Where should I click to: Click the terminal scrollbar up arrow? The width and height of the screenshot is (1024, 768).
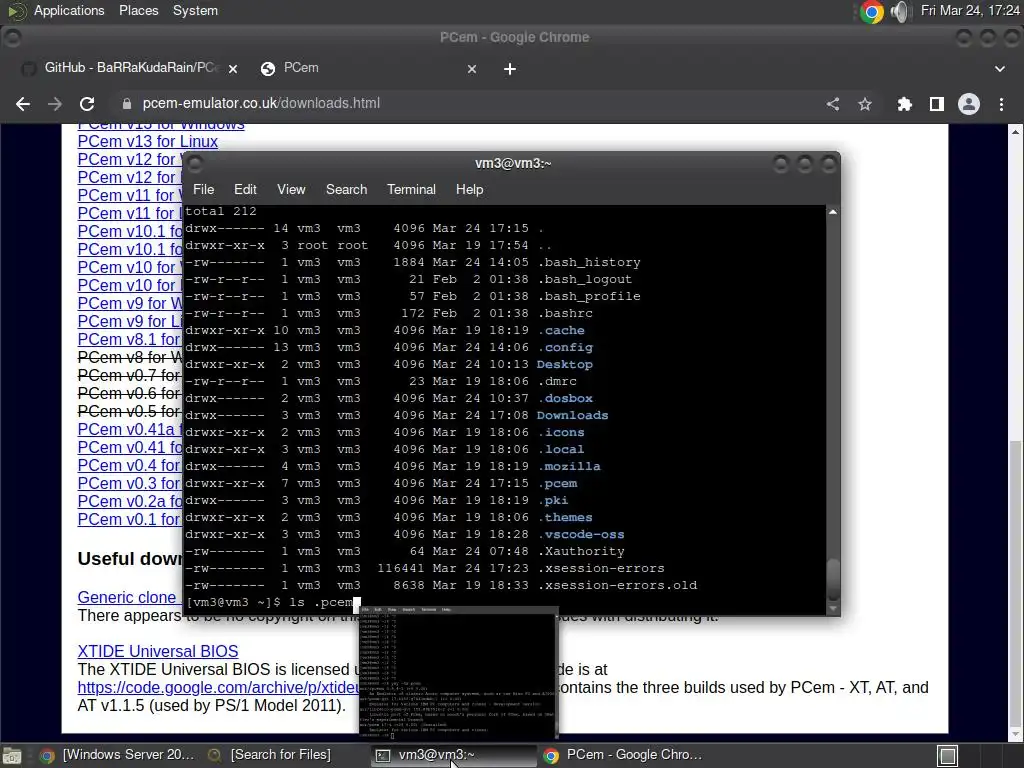(x=833, y=212)
